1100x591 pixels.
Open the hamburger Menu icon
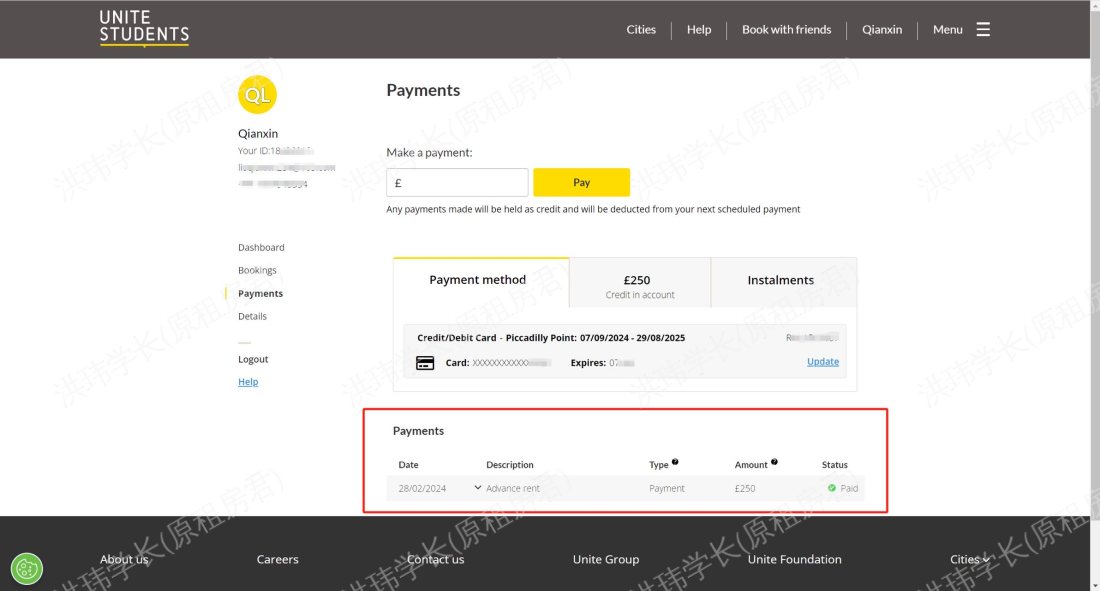click(983, 30)
